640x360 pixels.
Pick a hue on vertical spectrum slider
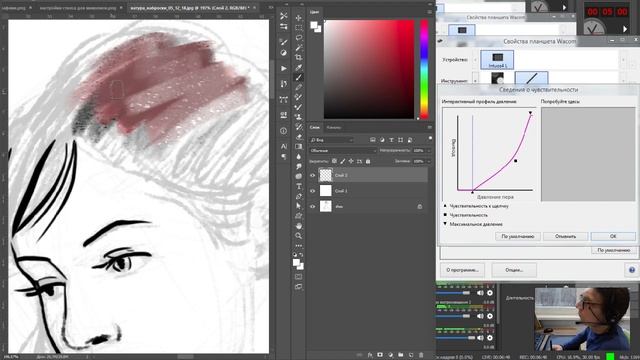(x=424, y=69)
